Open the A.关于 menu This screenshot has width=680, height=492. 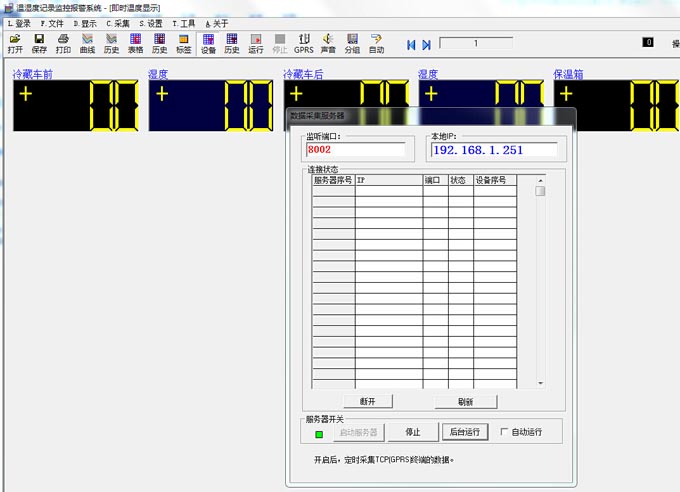tap(217, 23)
